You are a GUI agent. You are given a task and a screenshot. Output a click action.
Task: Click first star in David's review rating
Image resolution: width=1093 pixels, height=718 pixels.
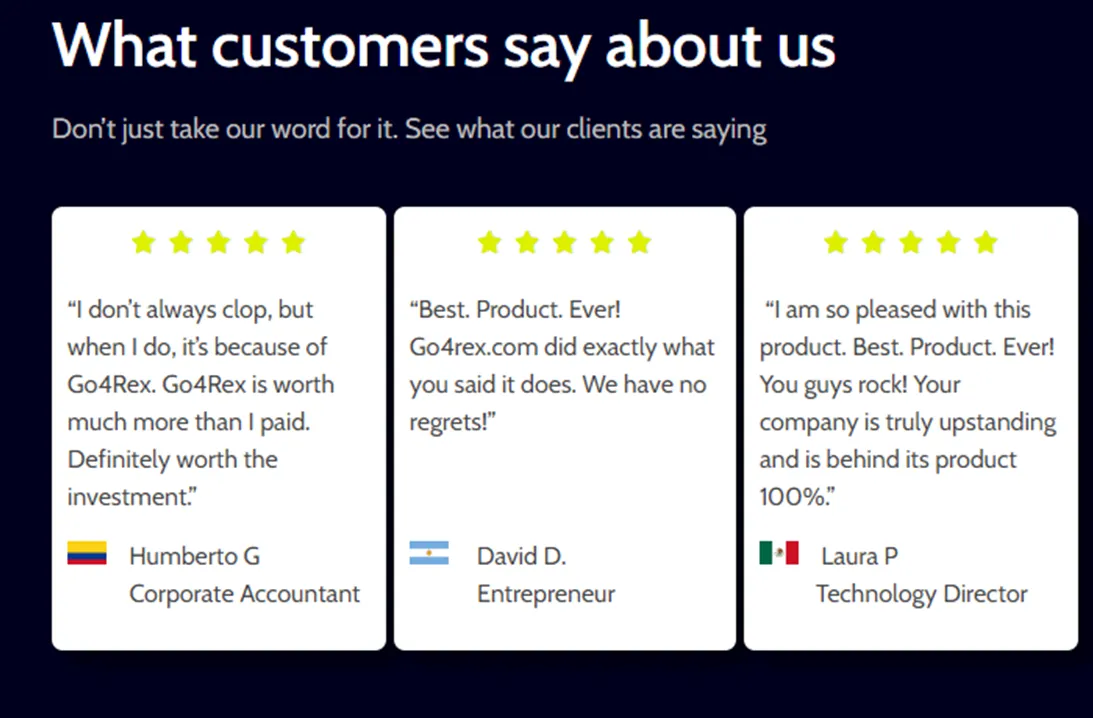[489, 243]
